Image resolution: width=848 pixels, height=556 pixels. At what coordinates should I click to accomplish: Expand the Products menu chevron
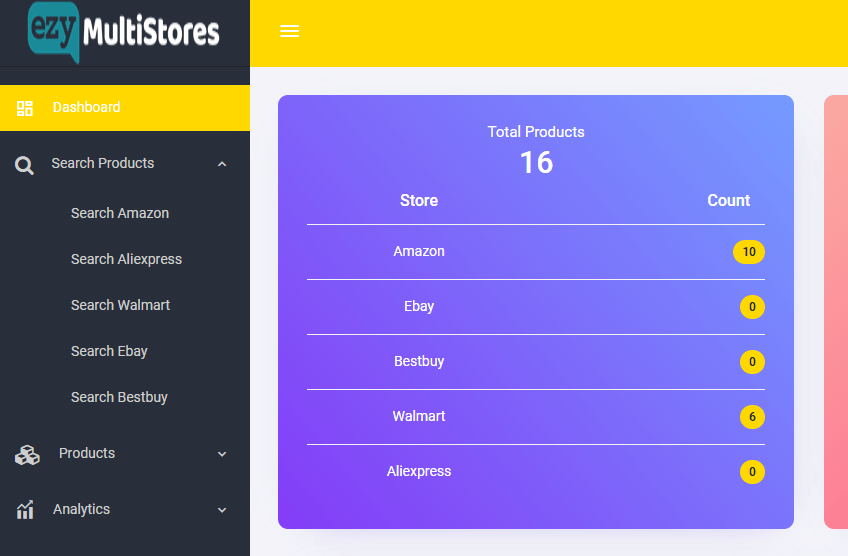point(222,454)
